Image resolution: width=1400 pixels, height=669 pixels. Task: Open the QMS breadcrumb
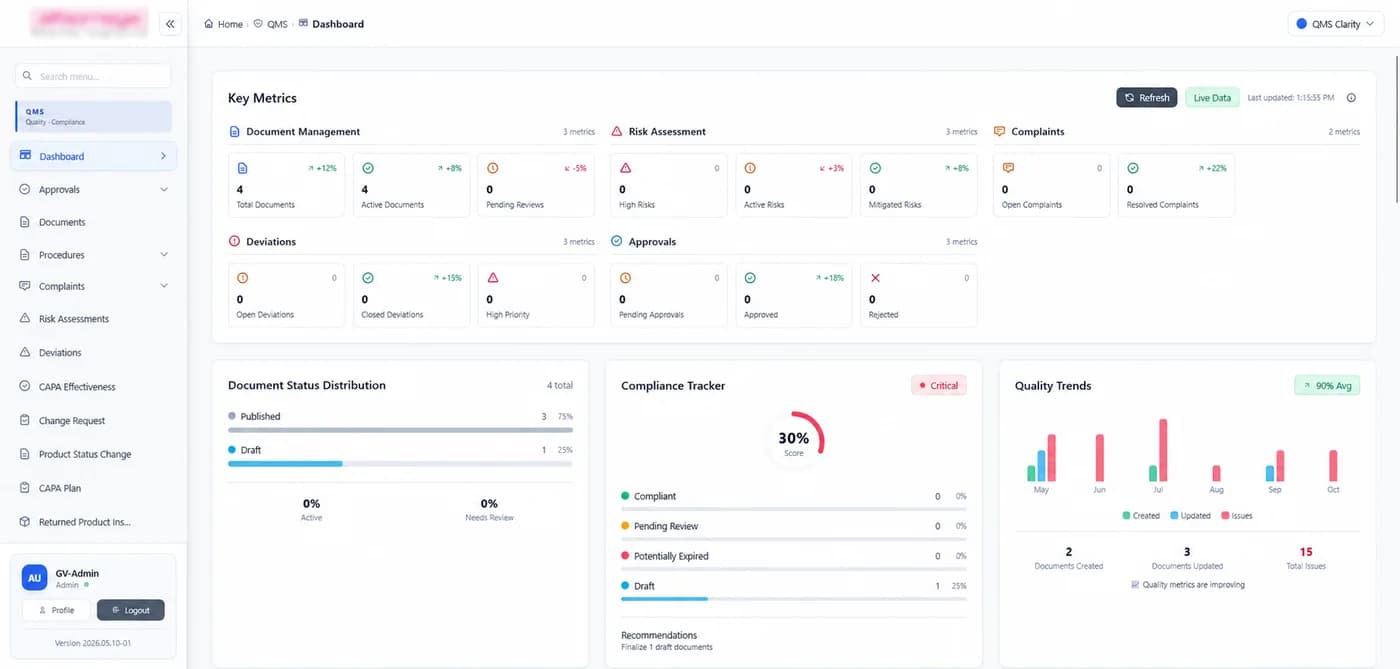270,24
